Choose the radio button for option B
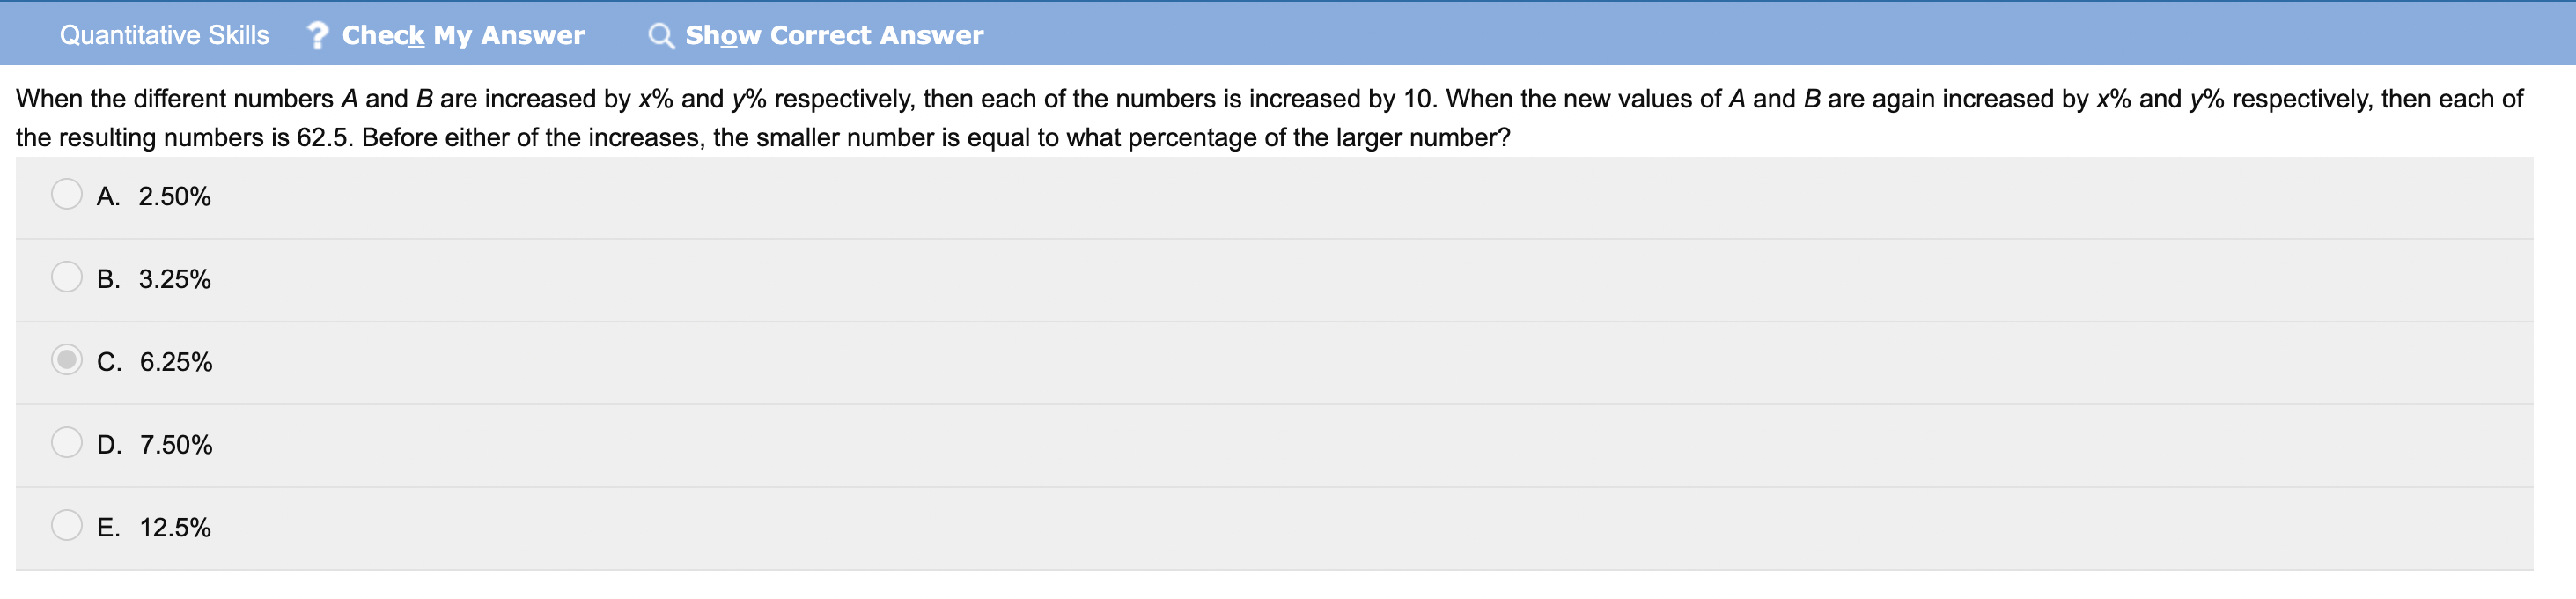Image resolution: width=2576 pixels, height=599 pixels. click(x=67, y=277)
